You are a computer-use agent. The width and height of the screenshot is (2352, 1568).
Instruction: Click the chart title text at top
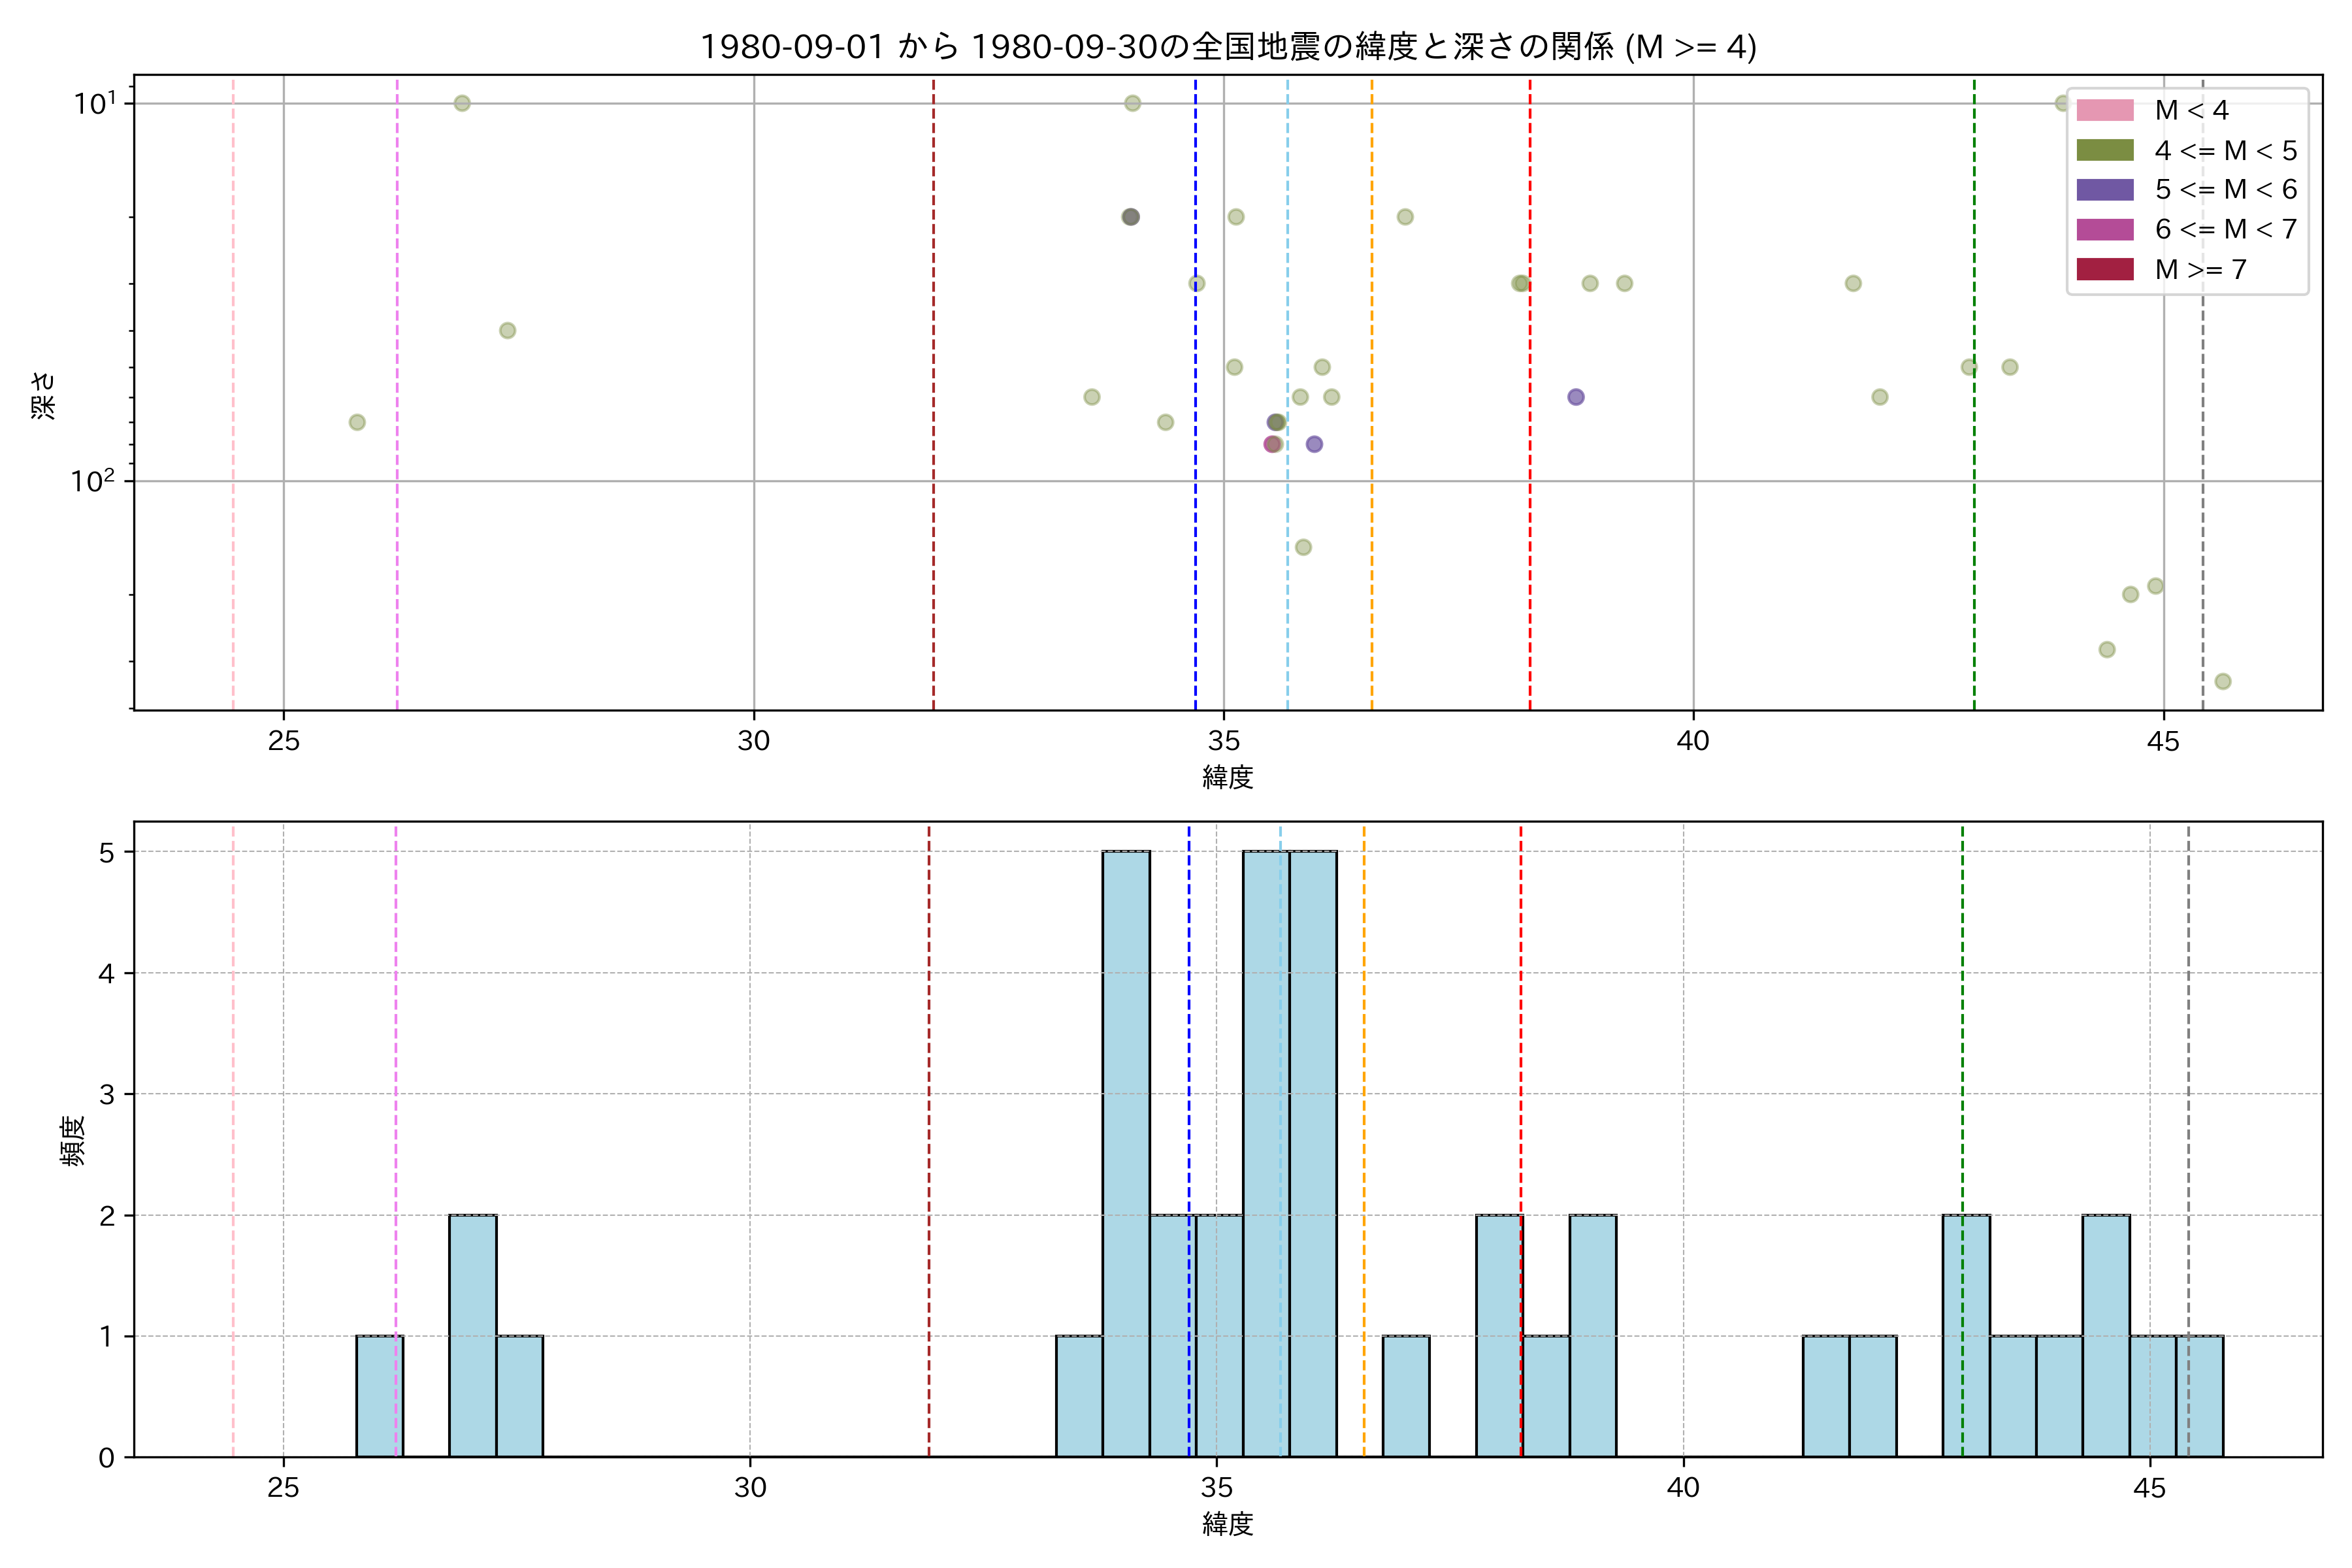pos(1227,47)
